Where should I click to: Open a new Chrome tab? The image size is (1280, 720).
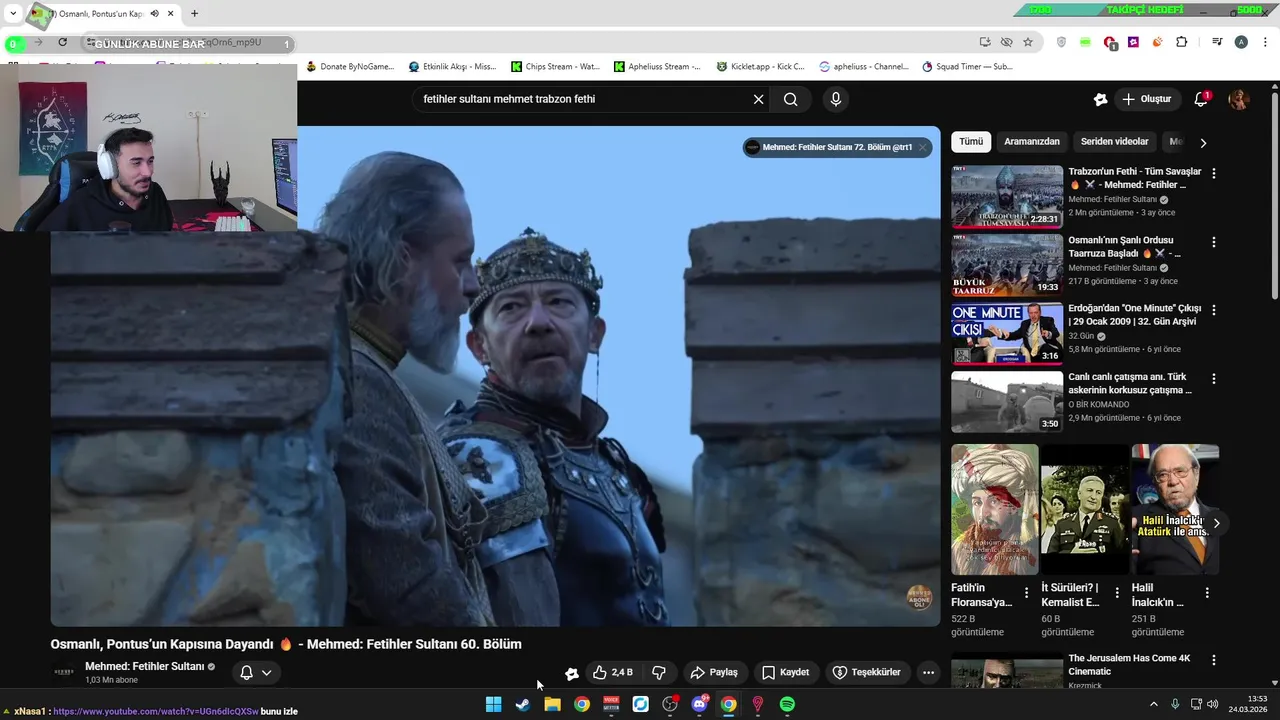[x=194, y=14]
